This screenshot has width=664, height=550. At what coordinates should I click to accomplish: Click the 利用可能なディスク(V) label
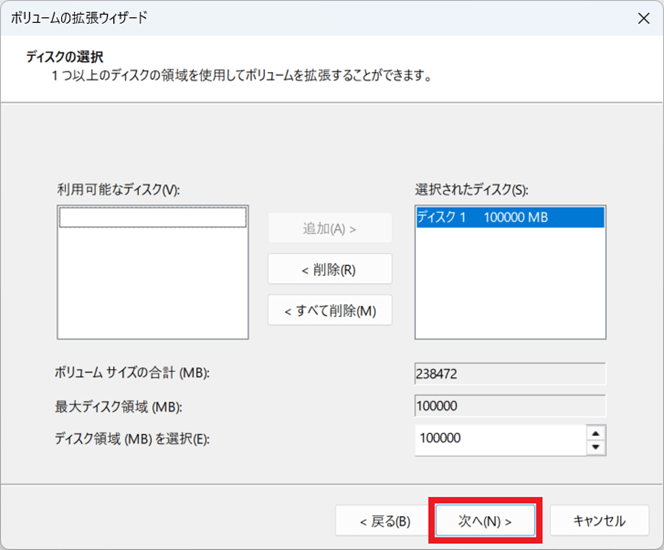pyautogui.click(x=118, y=190)
